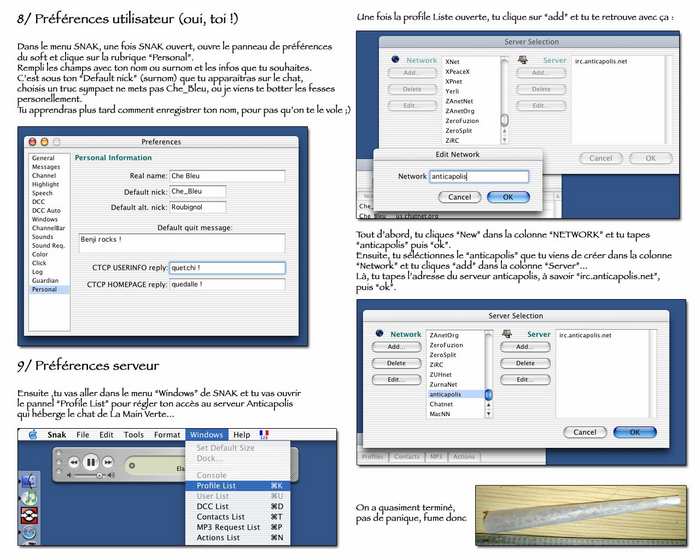Viewport: 700px width, 560px height.
Task: Select DCC Auto in the Preferences sidebar
Action: pyautogui.click(x=46, y=210)
